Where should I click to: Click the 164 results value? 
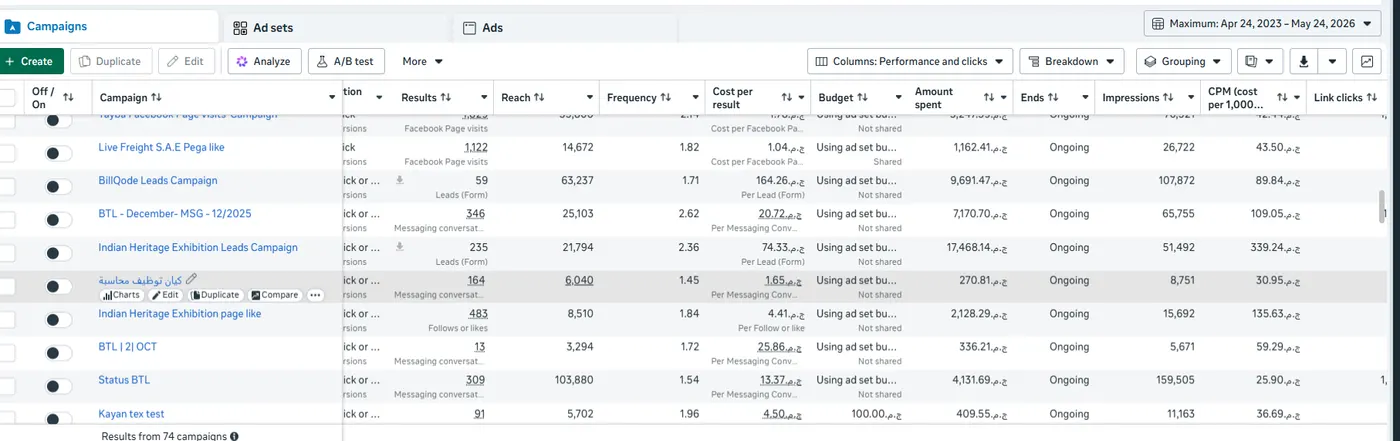pos(476,280)
